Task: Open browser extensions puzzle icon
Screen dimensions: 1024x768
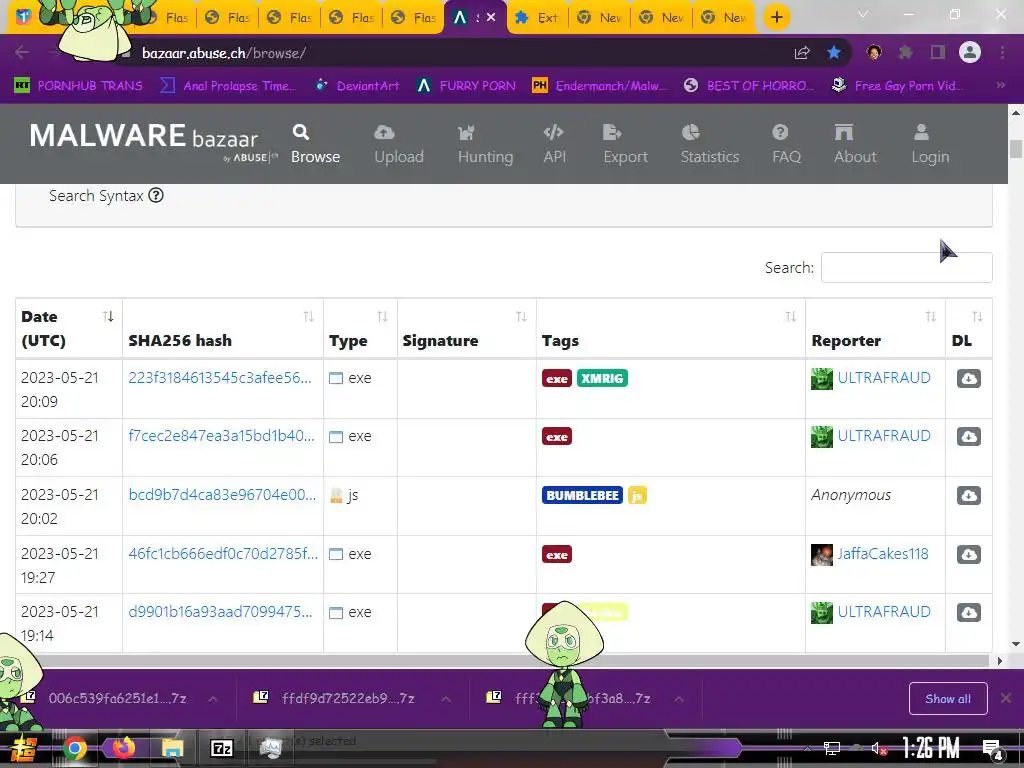Action: click(905, 52)
